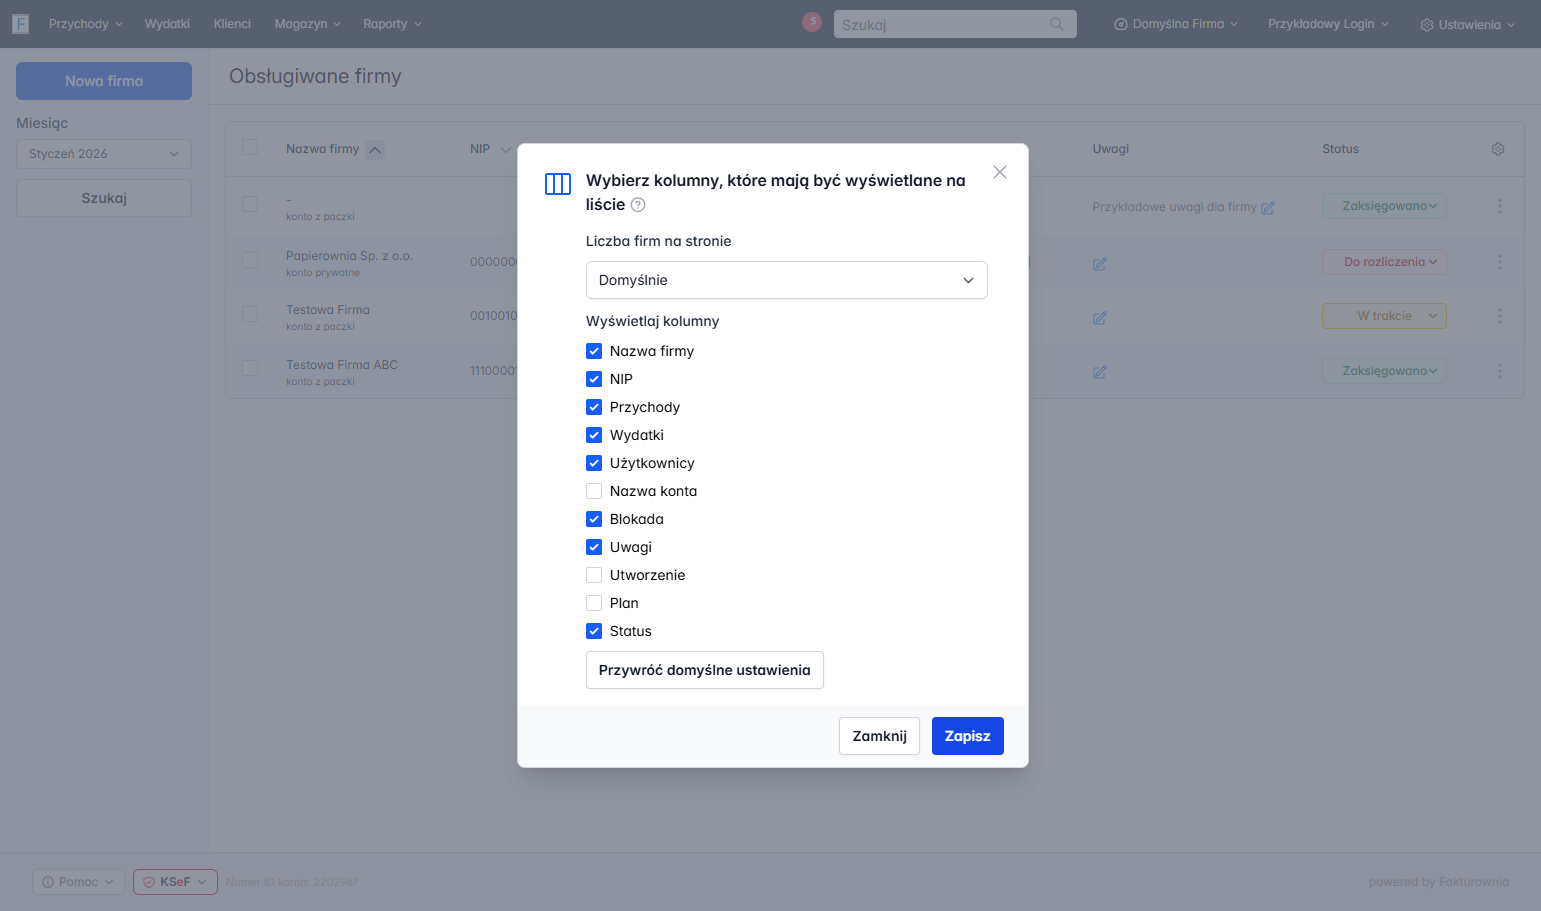Select the Testowa Firma row checkbox

[250, 314]
